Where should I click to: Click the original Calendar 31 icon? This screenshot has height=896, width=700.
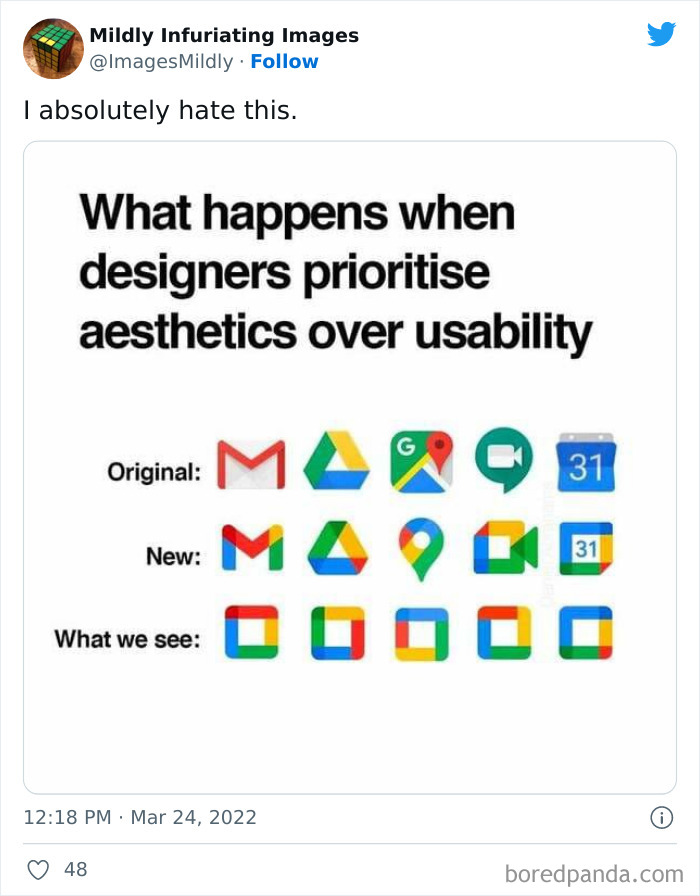587,463
